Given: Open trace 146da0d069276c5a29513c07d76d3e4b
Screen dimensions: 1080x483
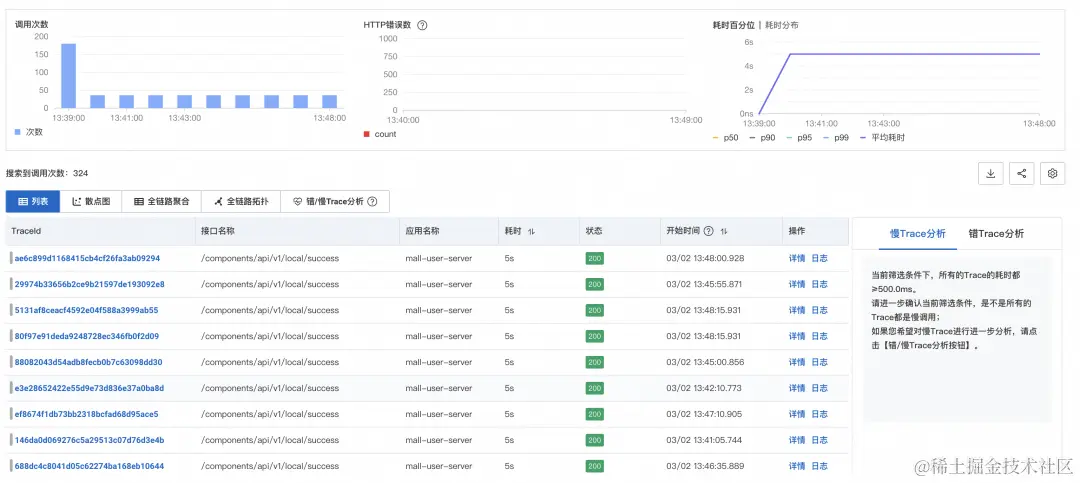Looking at the screenshot, I should (x=90, y=440).
